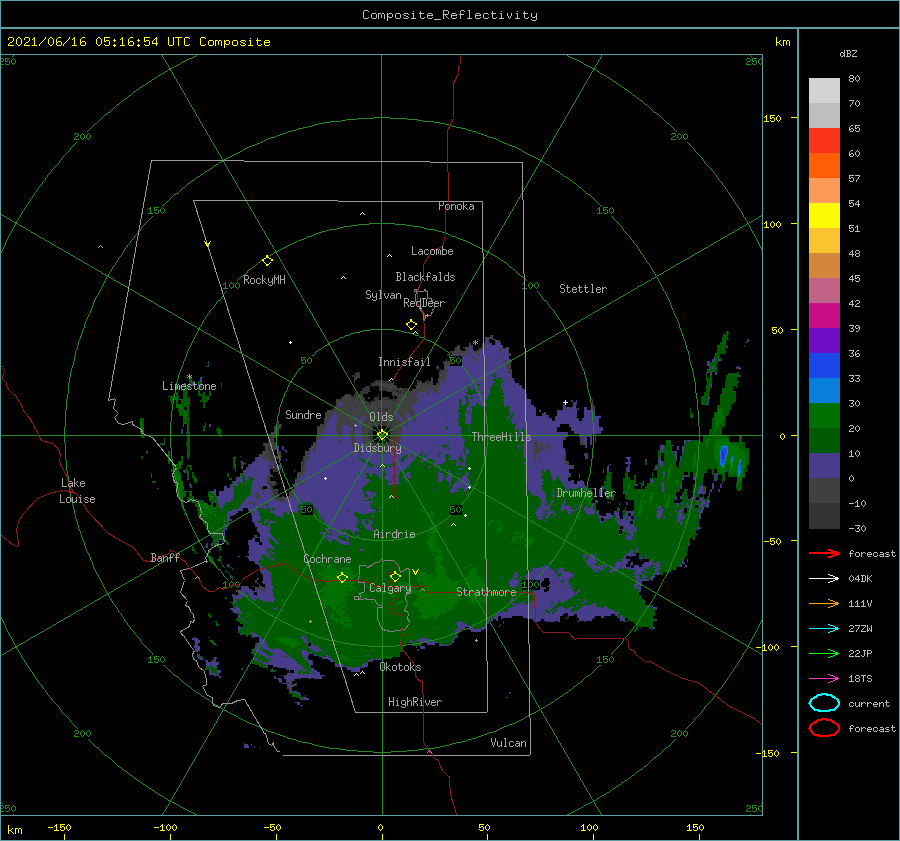Click the Lacombe city label

tap(432, 251)
